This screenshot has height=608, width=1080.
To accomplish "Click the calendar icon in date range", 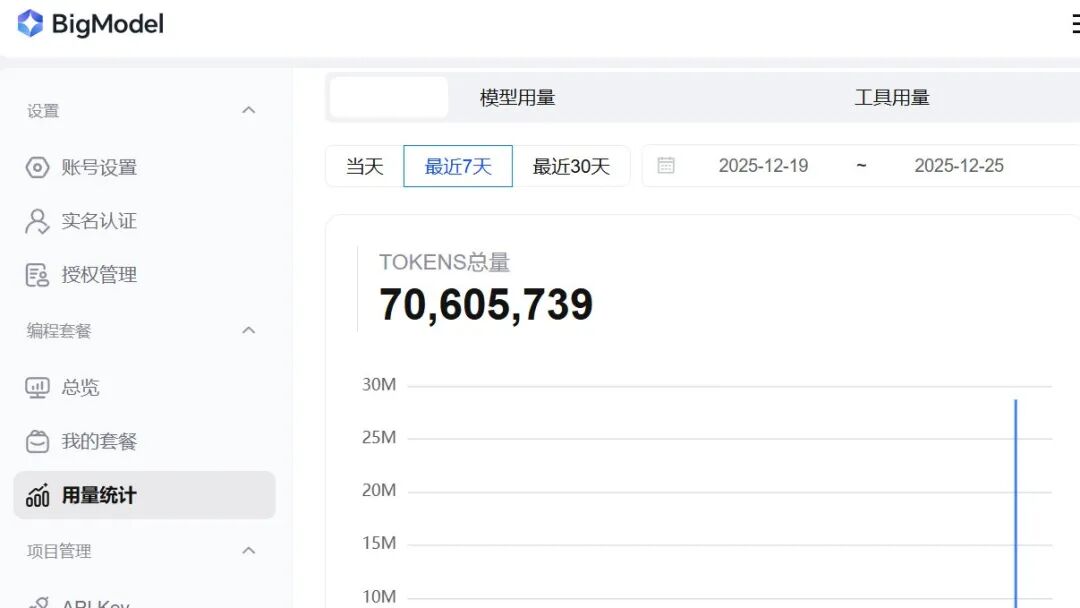I will [x=665, y=165].
